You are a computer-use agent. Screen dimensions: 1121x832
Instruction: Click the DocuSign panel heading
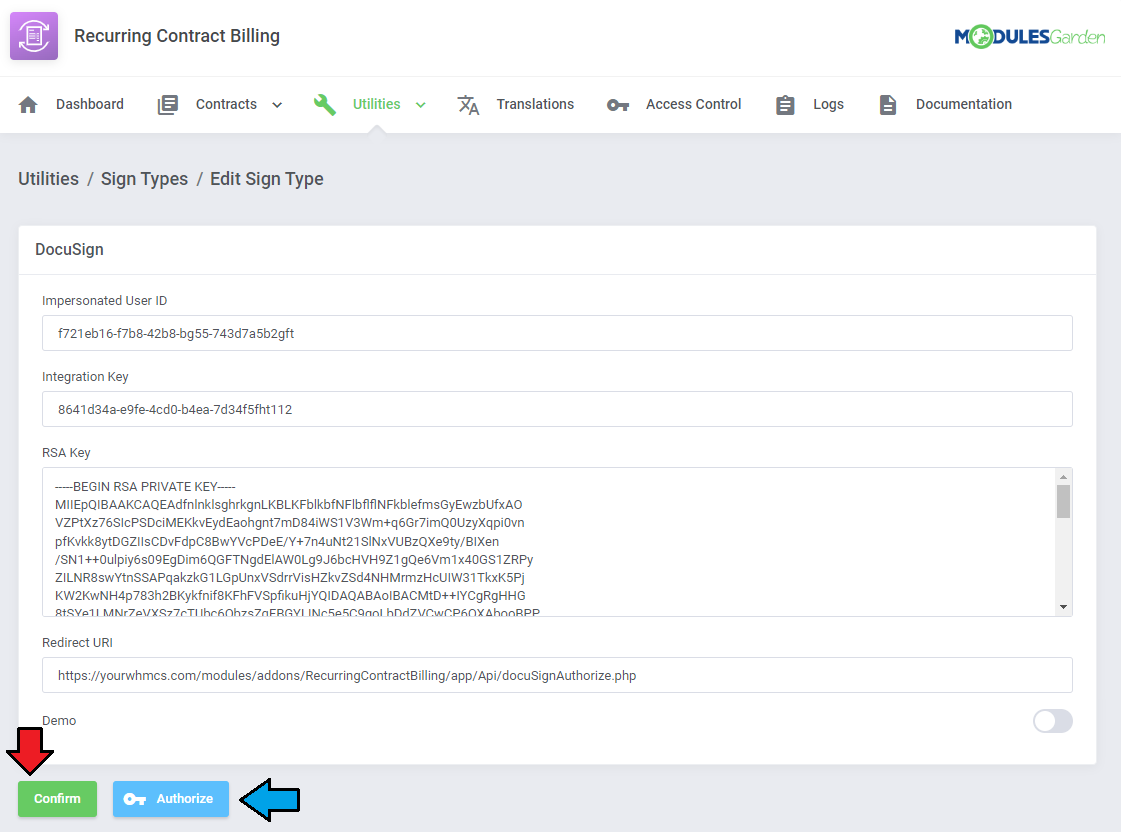(x=69, y=249)
